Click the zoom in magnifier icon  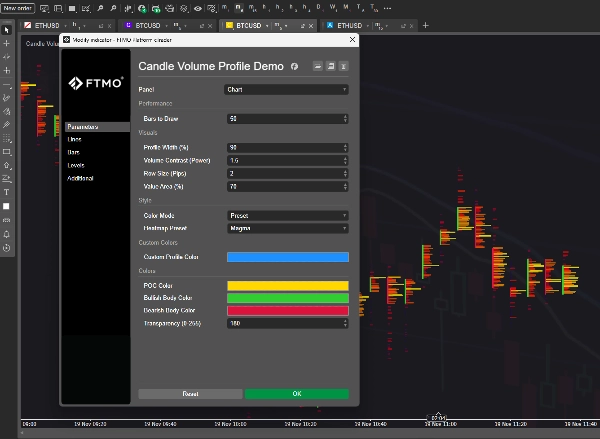tap(100, 8)
